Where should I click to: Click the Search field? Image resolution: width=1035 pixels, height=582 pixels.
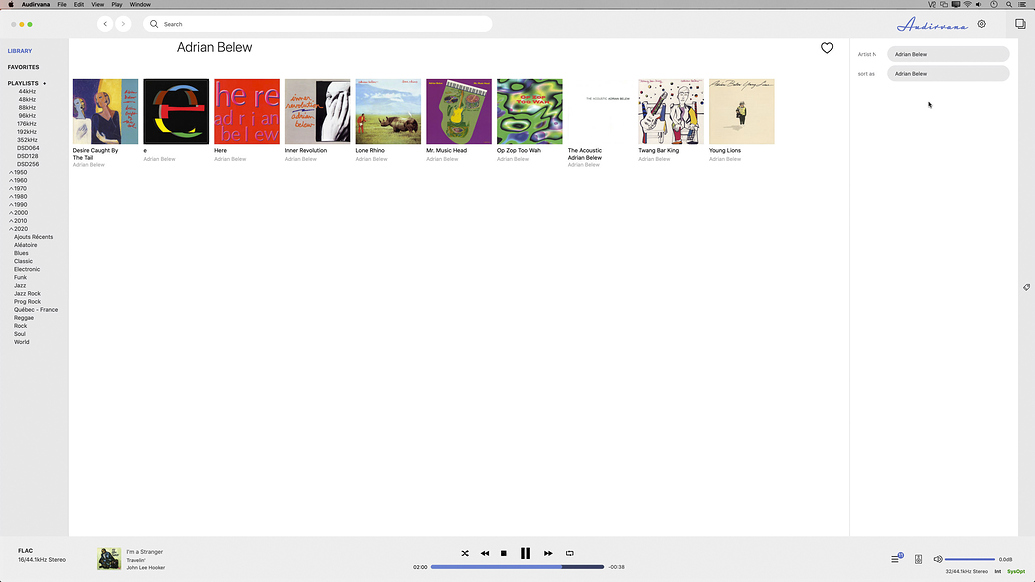tap(317, 24)
